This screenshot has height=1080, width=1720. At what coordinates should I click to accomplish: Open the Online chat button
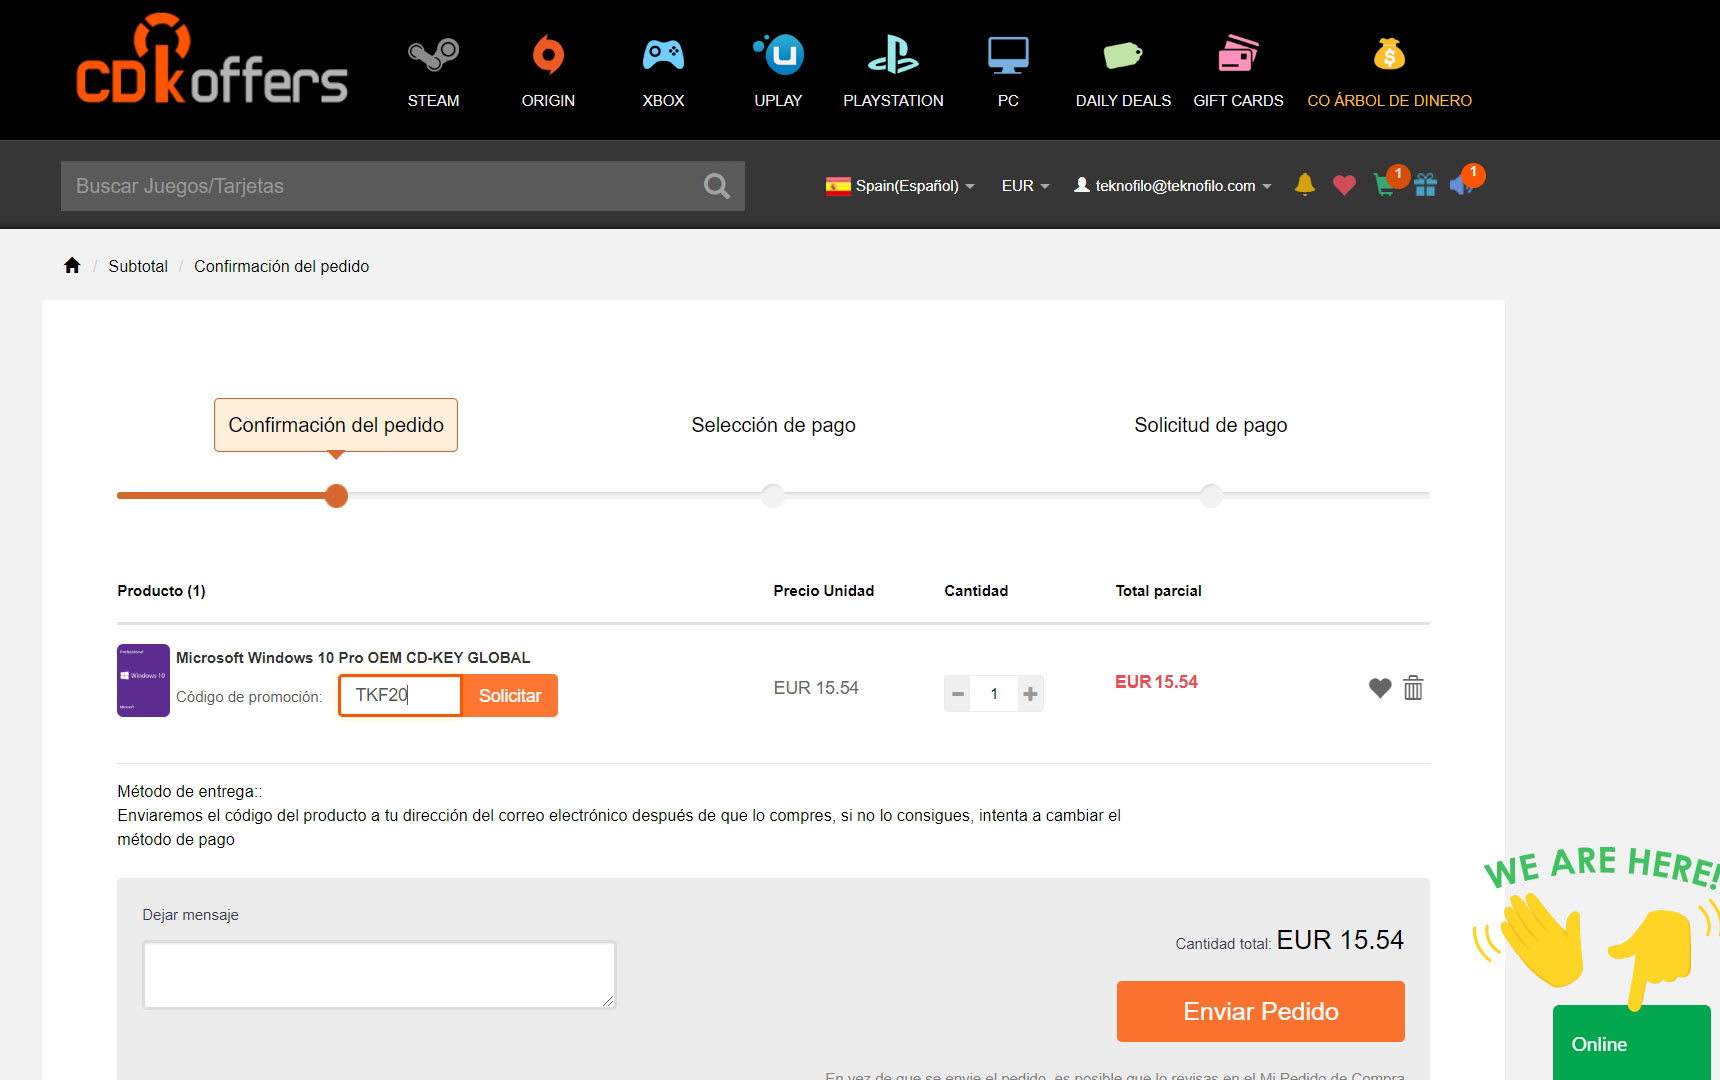pos(1630,1043)
